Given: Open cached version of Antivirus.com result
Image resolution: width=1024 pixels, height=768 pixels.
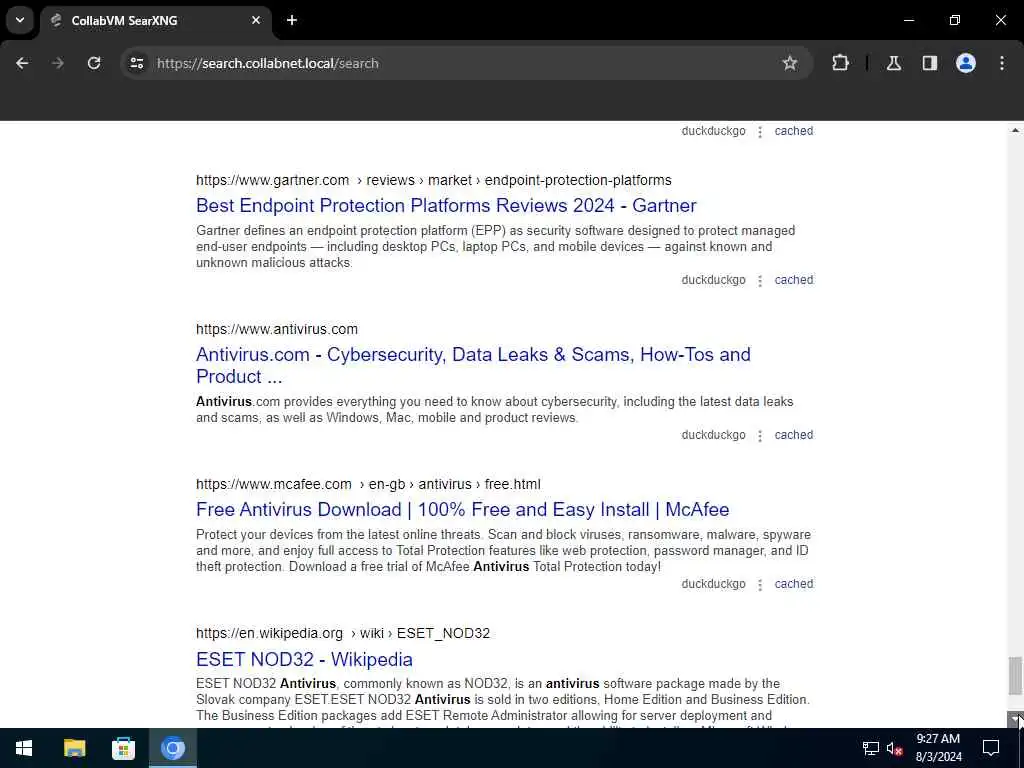Looking at the screenshot, I should click(x=793, y=435).
